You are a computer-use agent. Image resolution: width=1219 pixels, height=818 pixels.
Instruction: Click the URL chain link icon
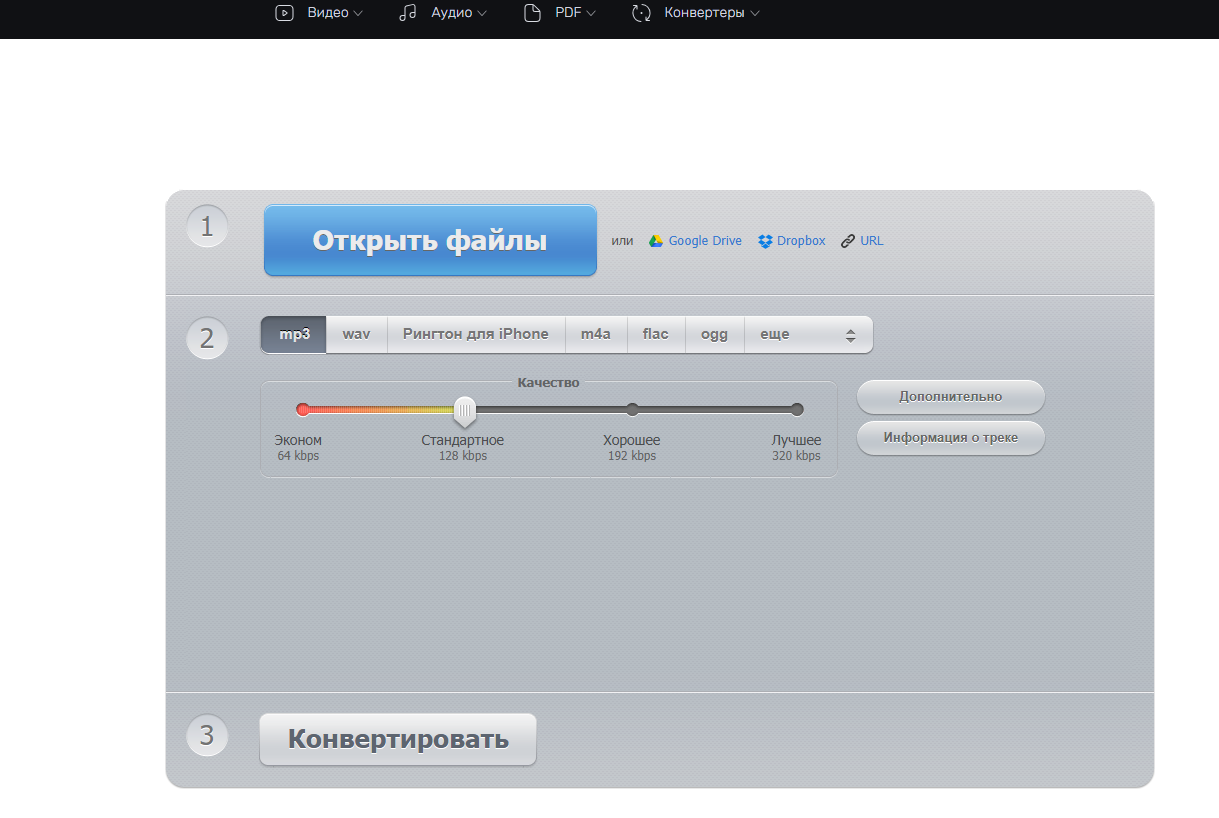[x=848, y=241]
